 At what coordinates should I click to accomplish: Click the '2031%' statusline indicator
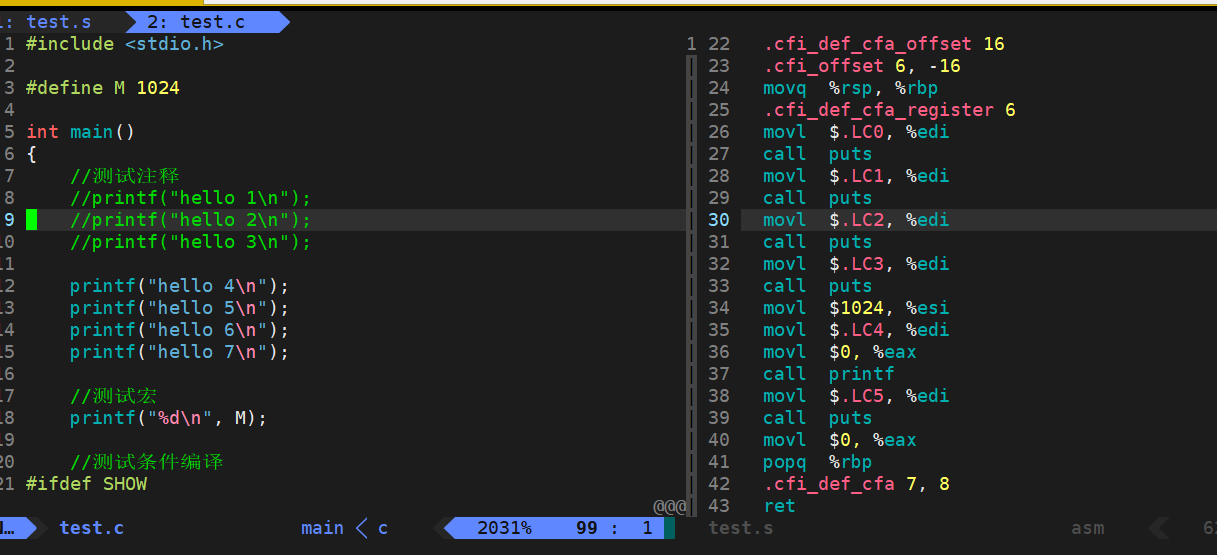(x=504, y=528)
